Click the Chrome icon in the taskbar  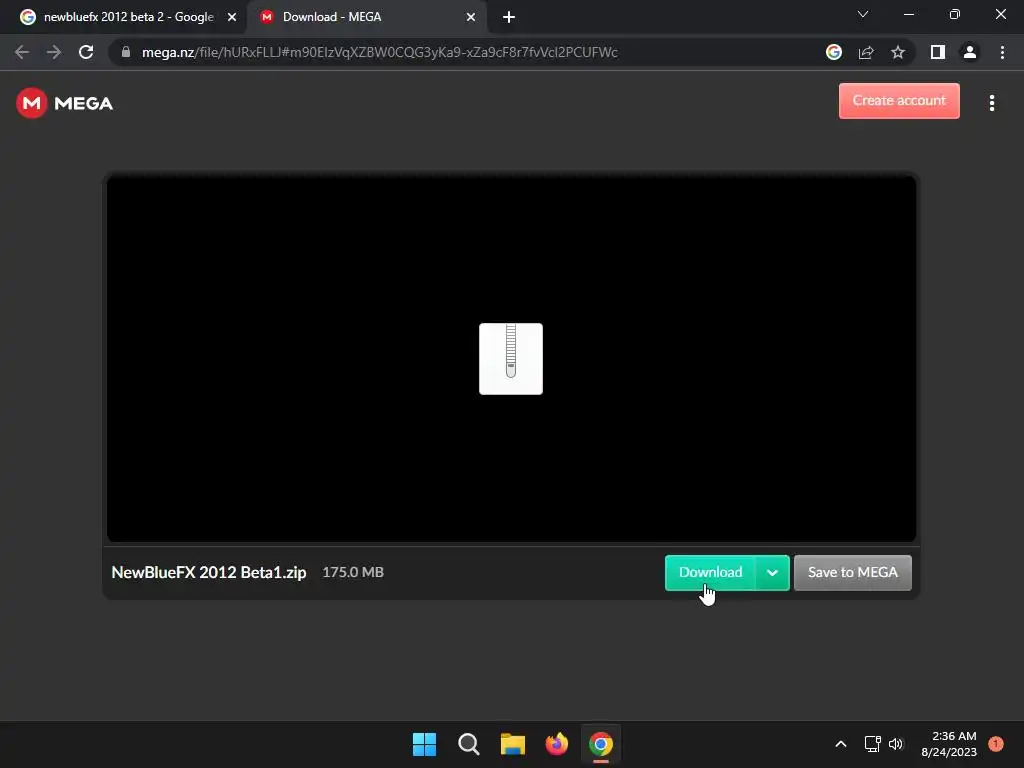[601, 744]
